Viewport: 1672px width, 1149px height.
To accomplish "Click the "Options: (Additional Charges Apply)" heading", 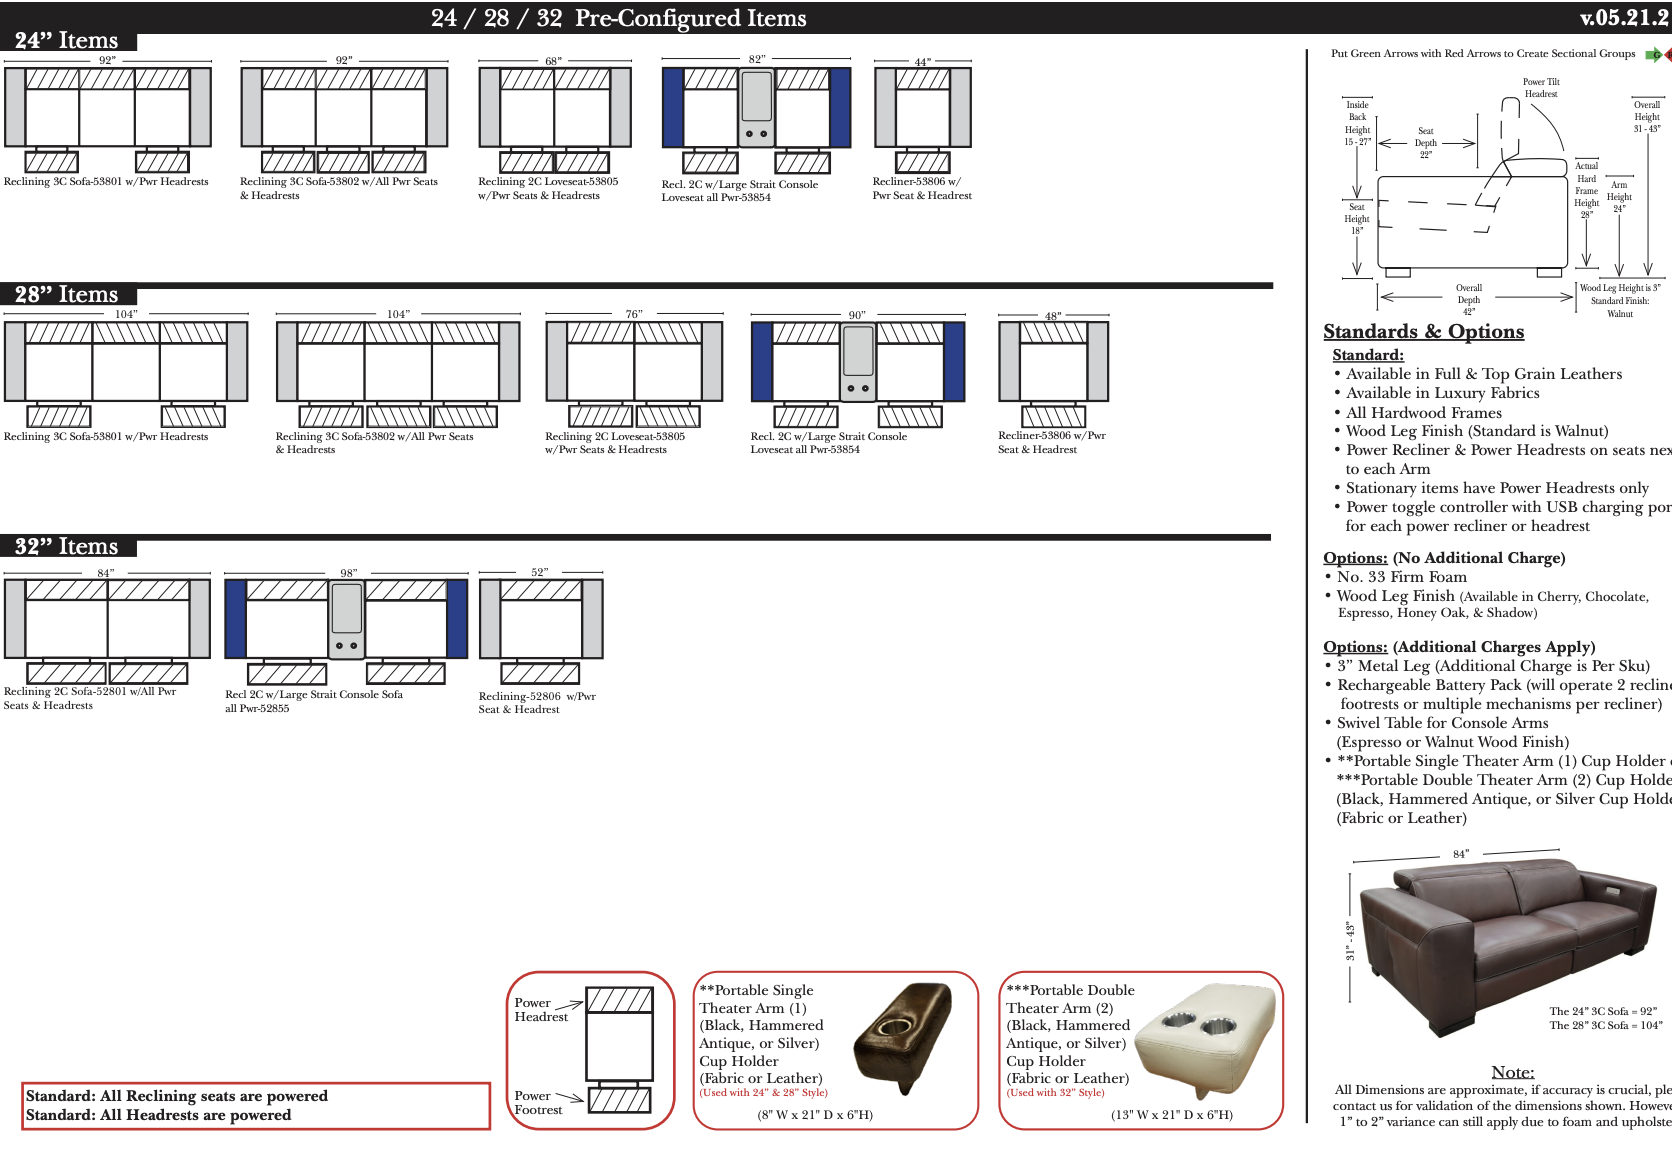I will (1458, 647).
